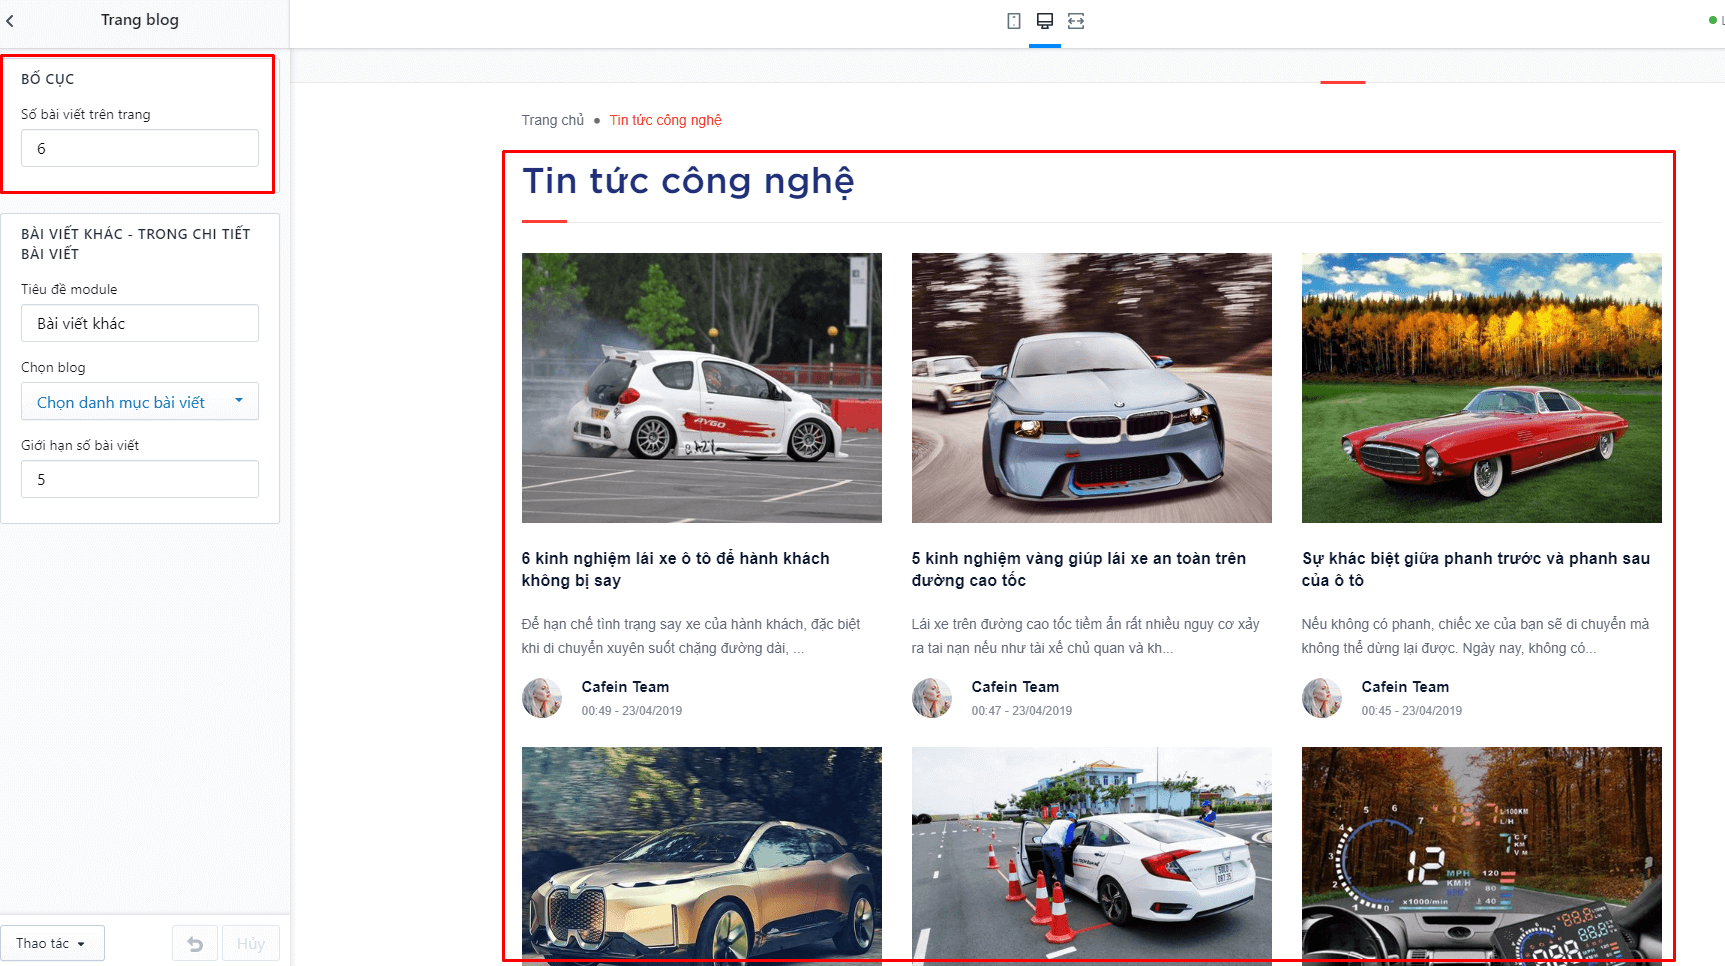Open article '6 kinh nghiệm lái xe ô tô'
Image resolution: width=1725 pixels, height=966 pixels.
pyautogui.click(x=675, y=569)
